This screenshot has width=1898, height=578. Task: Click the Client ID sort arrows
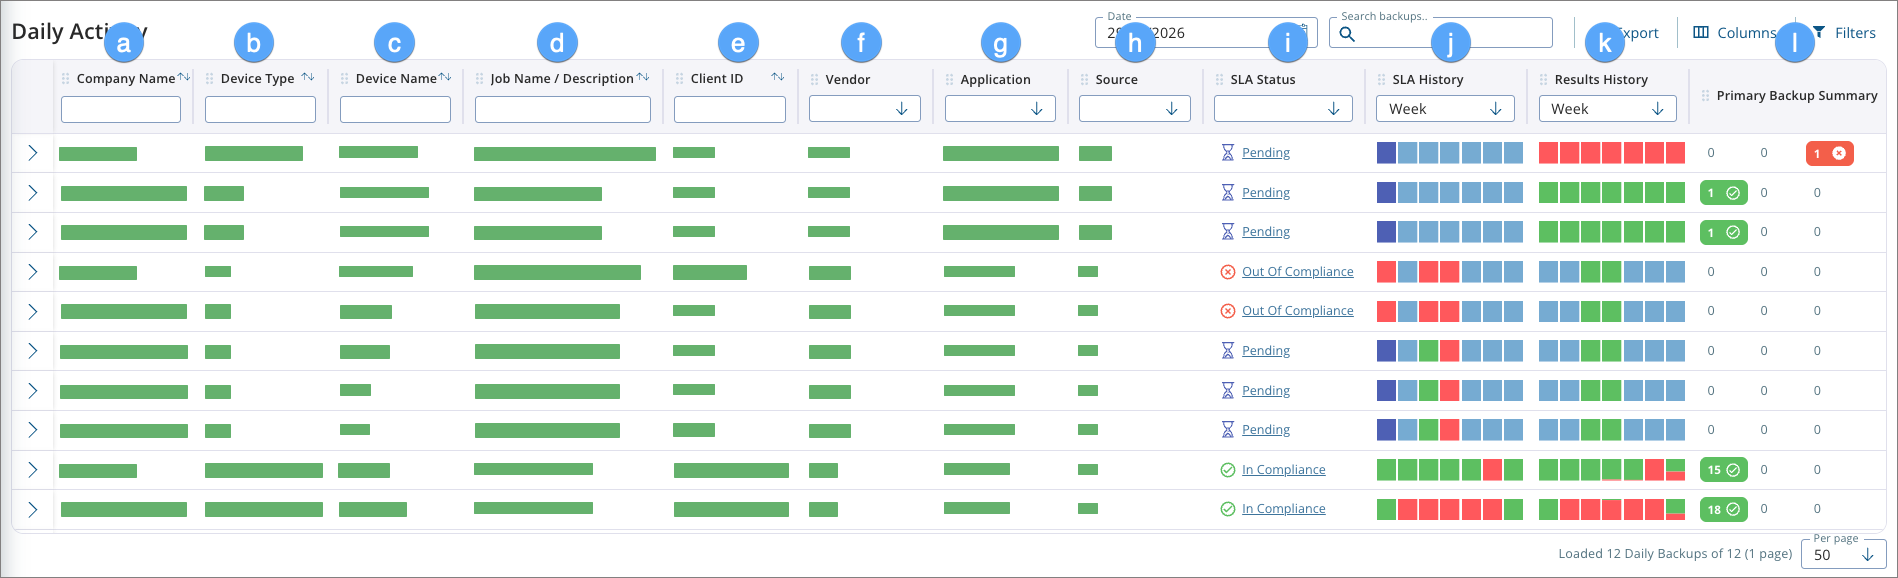coord(778,77)
